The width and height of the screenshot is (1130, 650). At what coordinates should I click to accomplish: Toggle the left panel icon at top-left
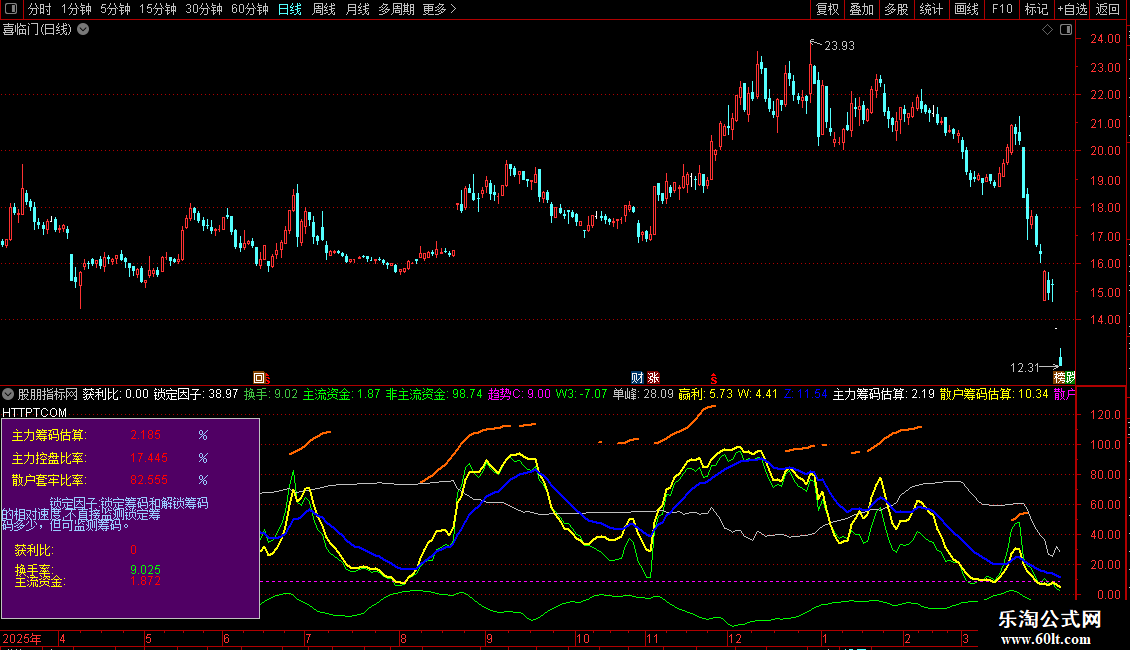[x=10, y=10]
